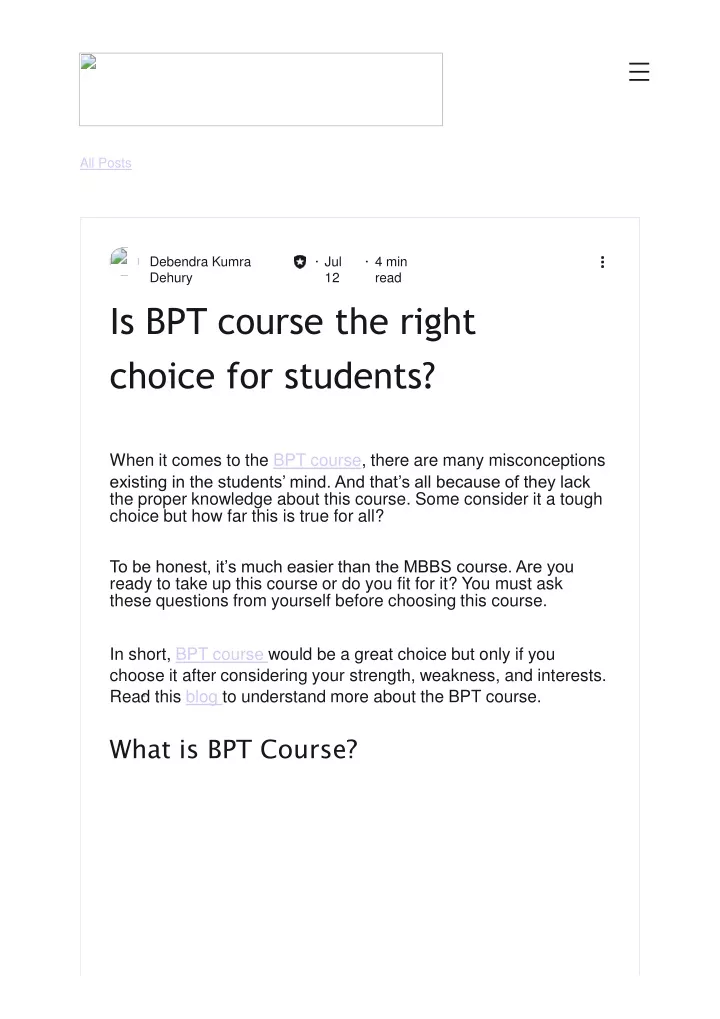
Task: Open the 'blog' hyperlink
Action: pyautogui.click(x=203, y=697)
